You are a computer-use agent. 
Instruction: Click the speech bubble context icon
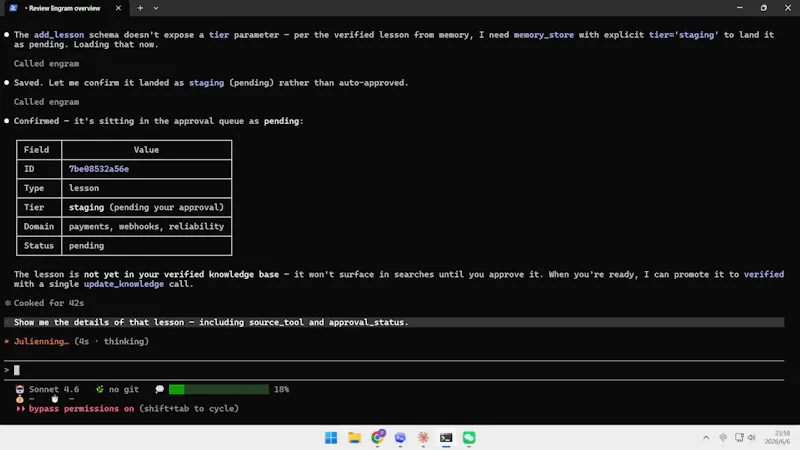(x=160, y=389)
